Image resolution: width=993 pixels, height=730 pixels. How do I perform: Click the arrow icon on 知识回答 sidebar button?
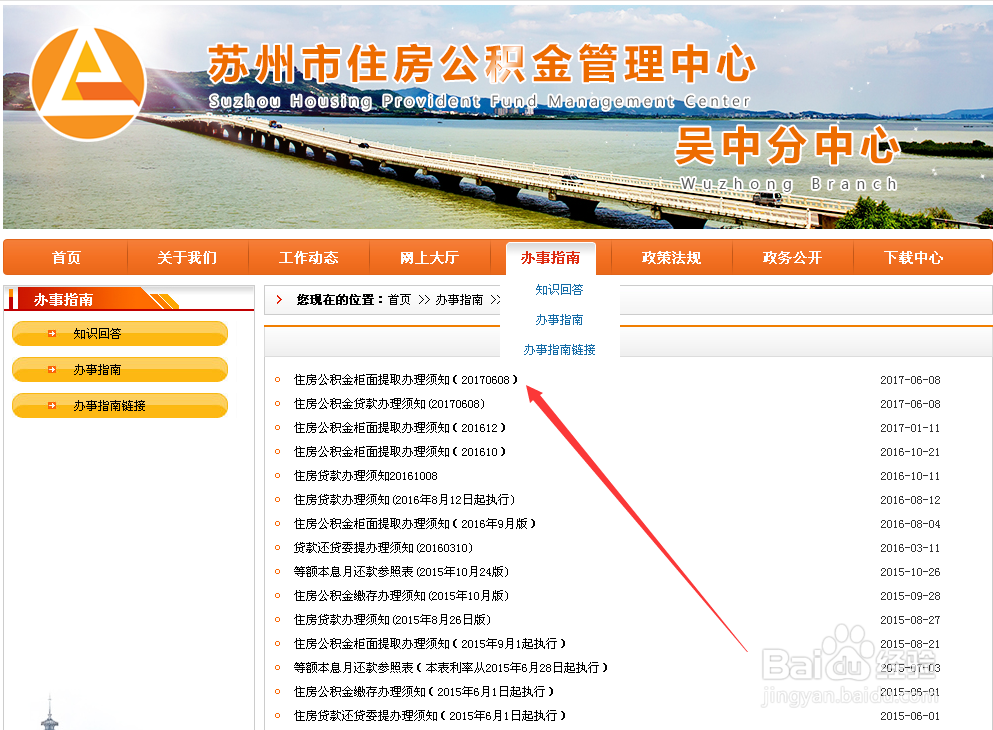(x=52, y=334)
